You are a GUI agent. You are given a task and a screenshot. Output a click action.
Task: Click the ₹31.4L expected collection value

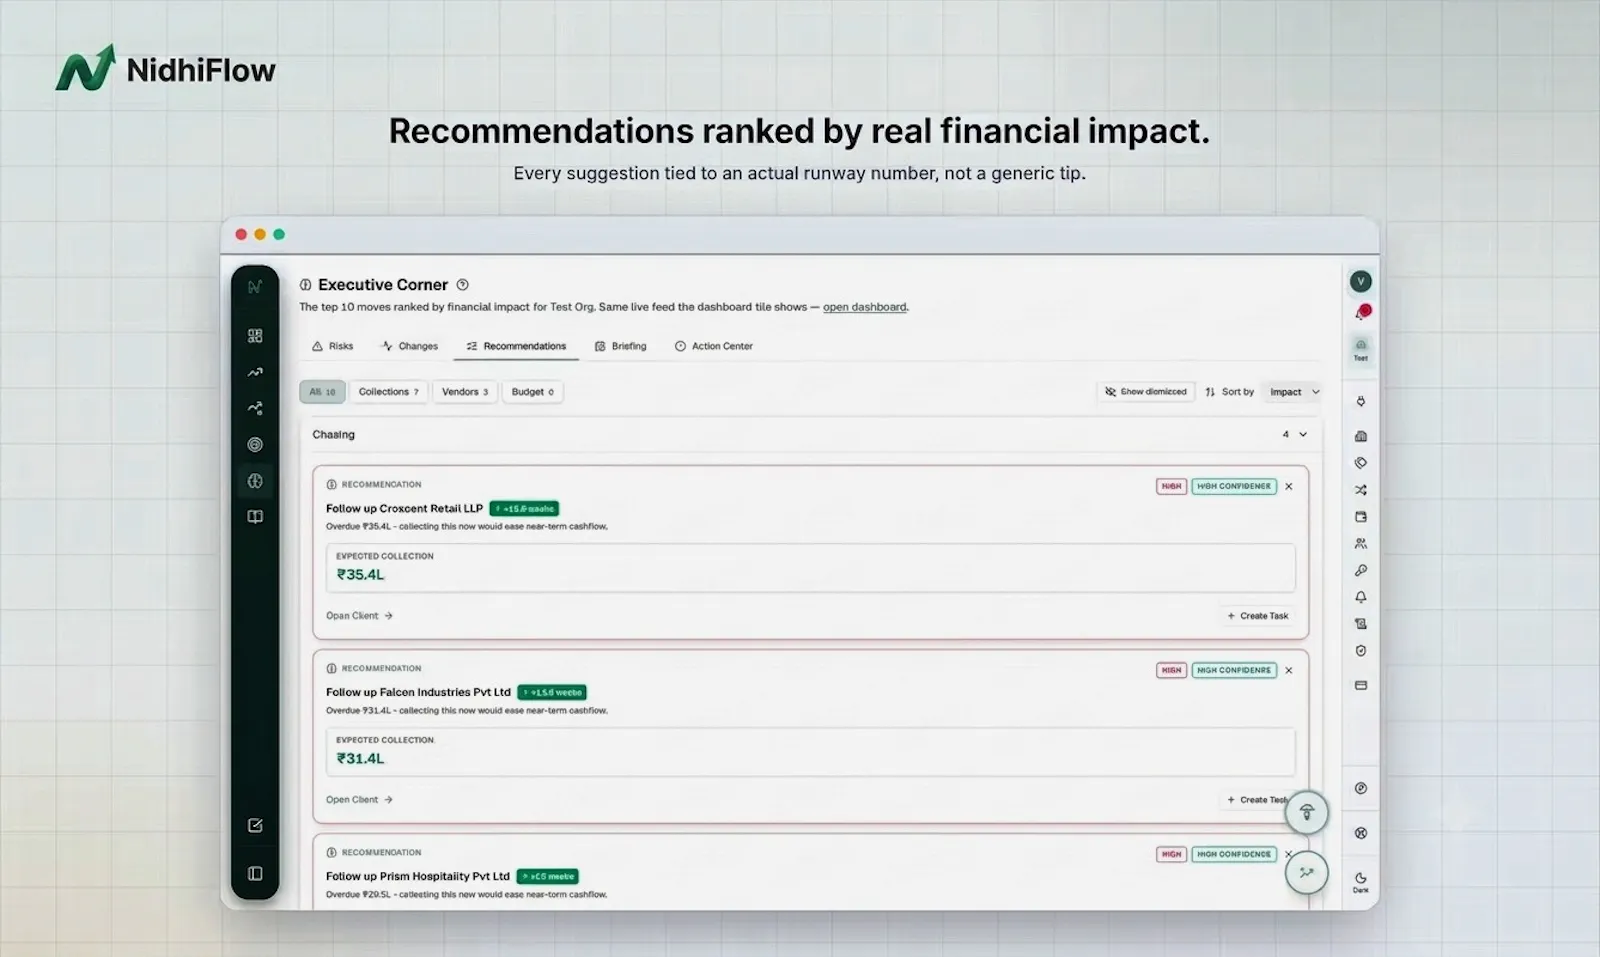coord(360,759)
